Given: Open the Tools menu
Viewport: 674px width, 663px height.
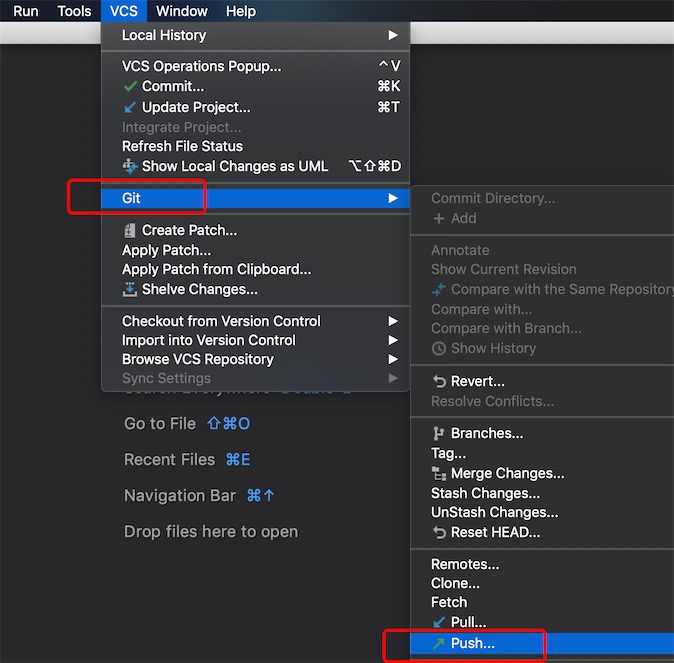Looking at the screenshot, I should coord(74,11).
